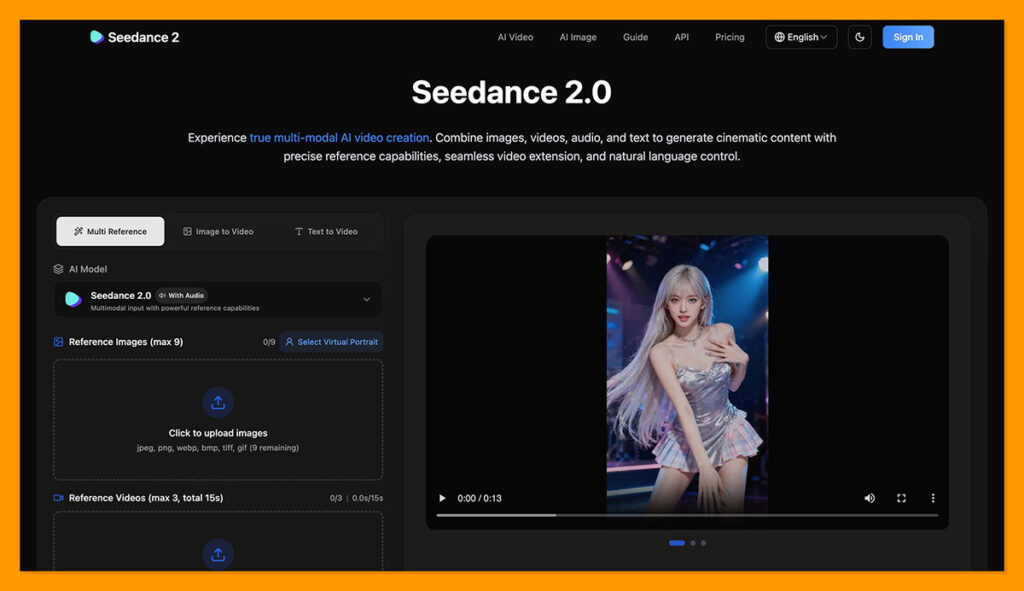Click the "Reference Videos (max 3, total 15s)" label

pyautogui.click(x=146, y=498)
